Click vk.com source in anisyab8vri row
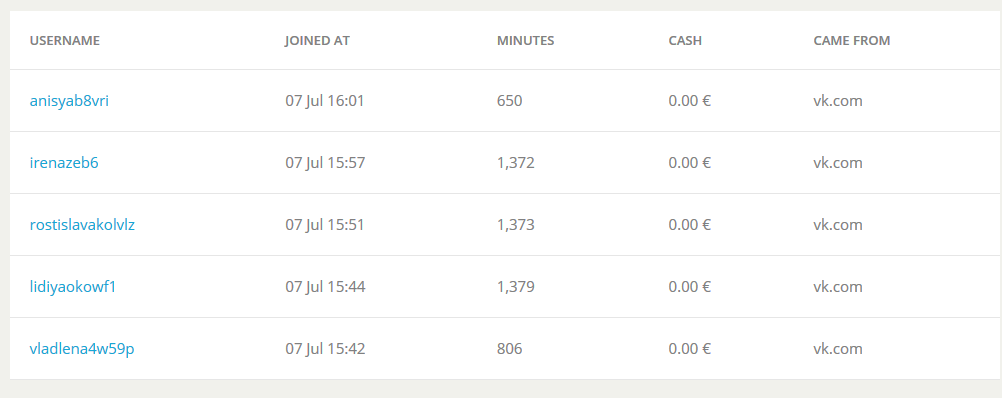The width and height of the screenshot is (1002, 398). 838,101
